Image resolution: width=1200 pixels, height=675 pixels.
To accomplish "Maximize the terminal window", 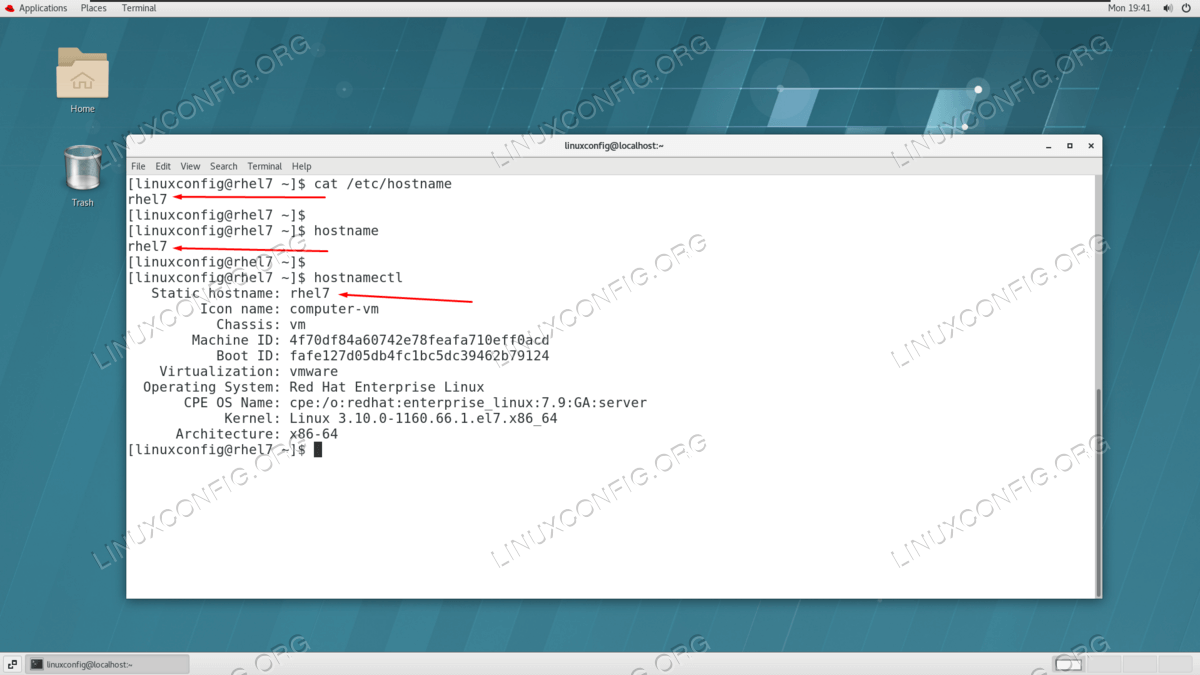I will (1069, 146).
